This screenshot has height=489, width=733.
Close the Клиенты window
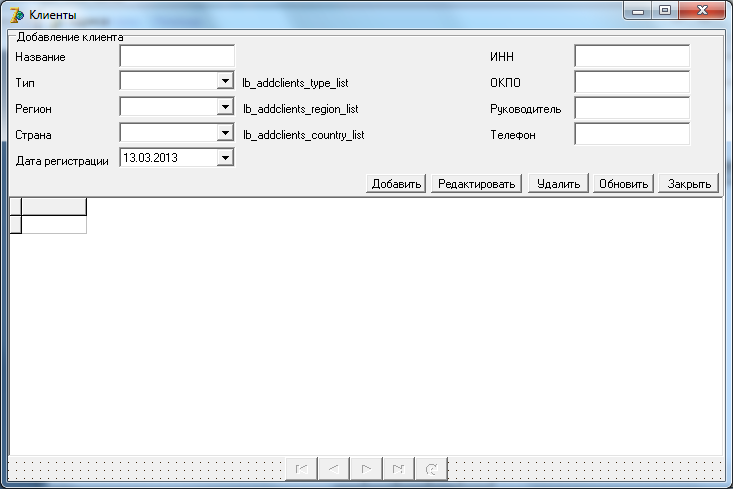702,10
